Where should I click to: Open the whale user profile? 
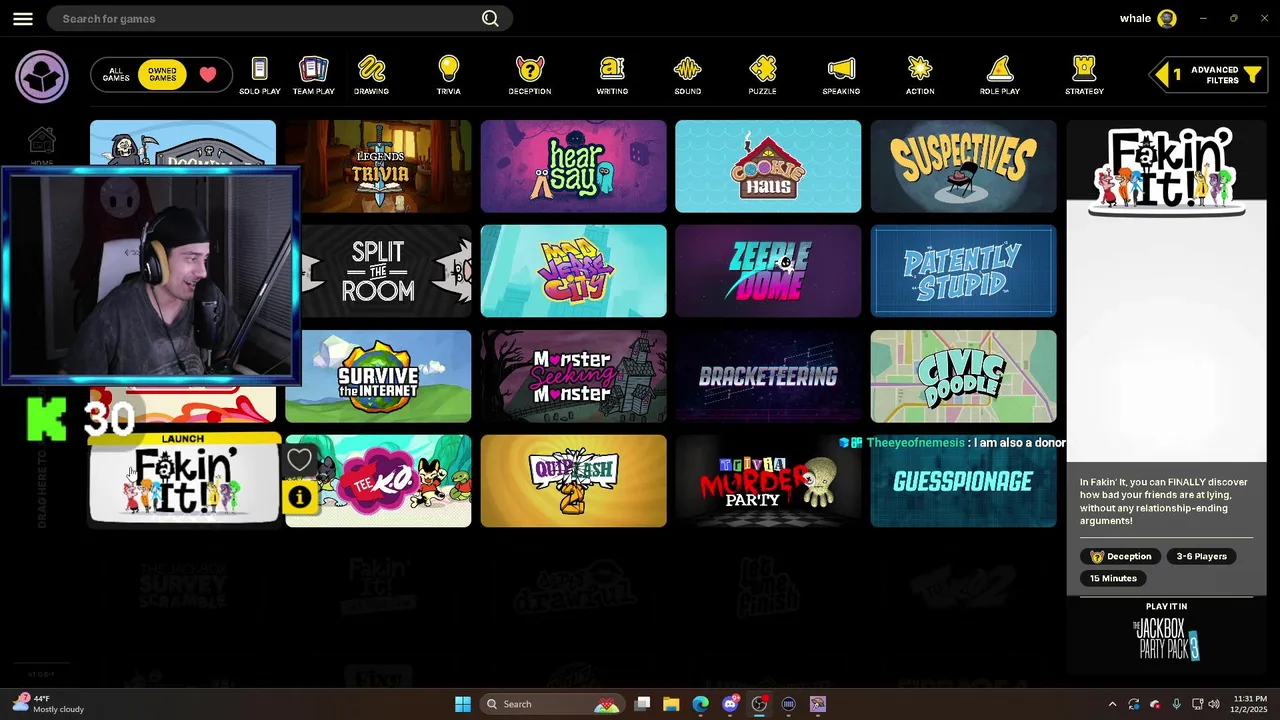coord(1147,18)
